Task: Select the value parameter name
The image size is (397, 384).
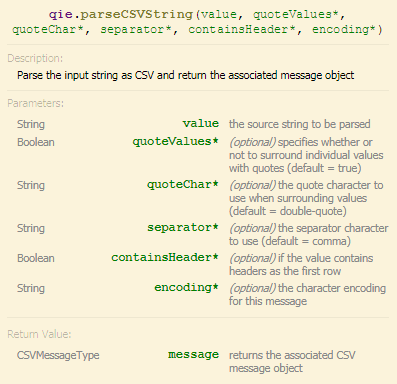Action: click(201, 124)
